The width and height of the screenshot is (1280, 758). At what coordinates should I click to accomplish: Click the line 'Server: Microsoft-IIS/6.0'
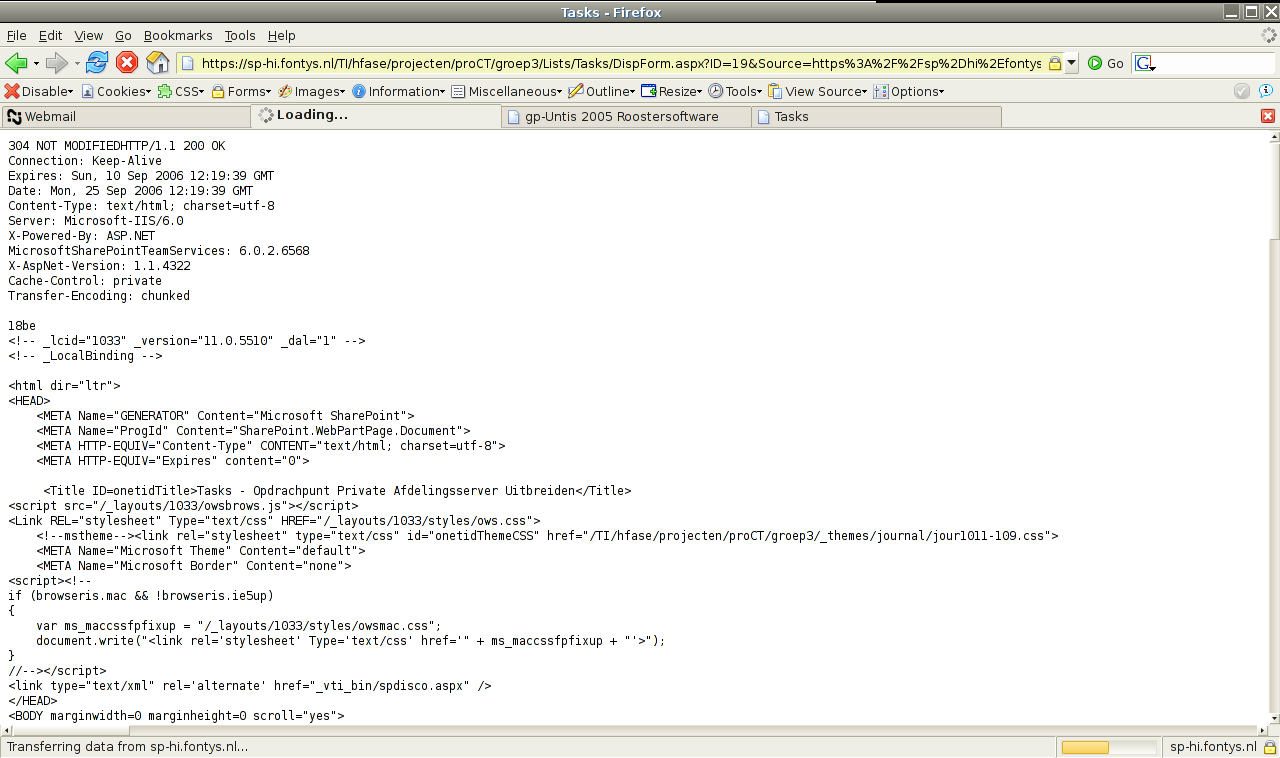click(96, 221)
